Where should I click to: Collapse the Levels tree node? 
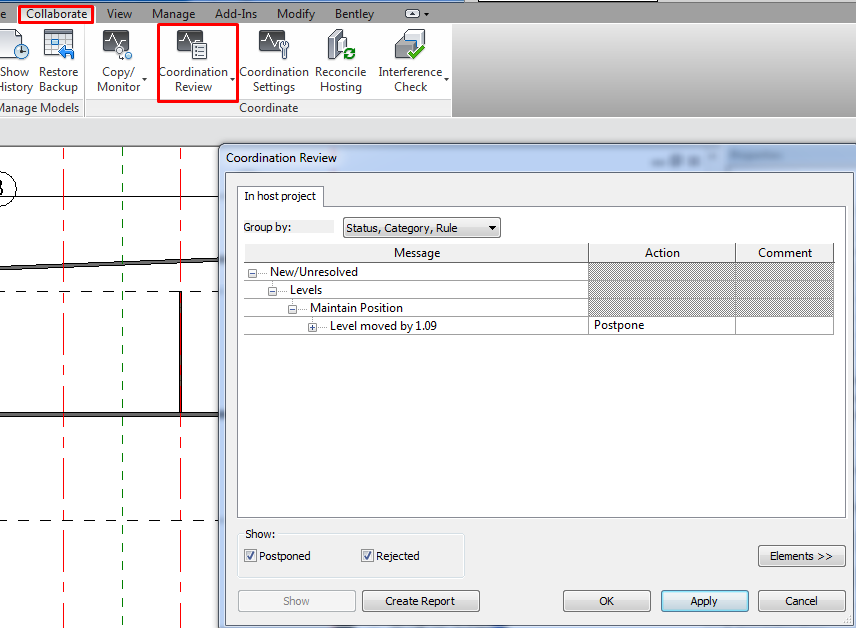pos(272,291)
